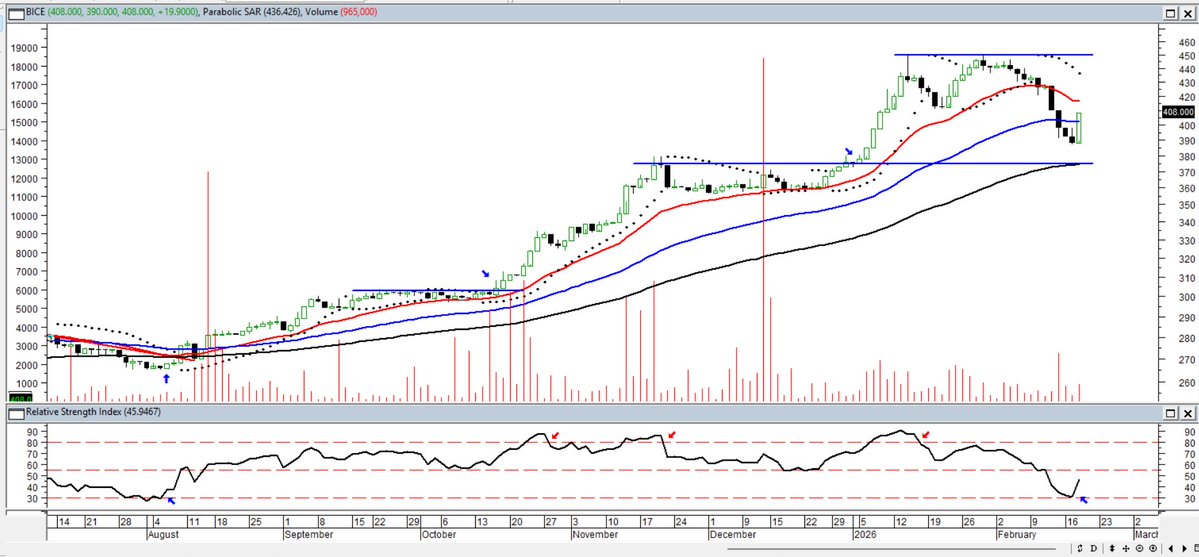Select the blue resistance line near 450
This screenshot has width=1199, height=557.
[x=993, y=55]
